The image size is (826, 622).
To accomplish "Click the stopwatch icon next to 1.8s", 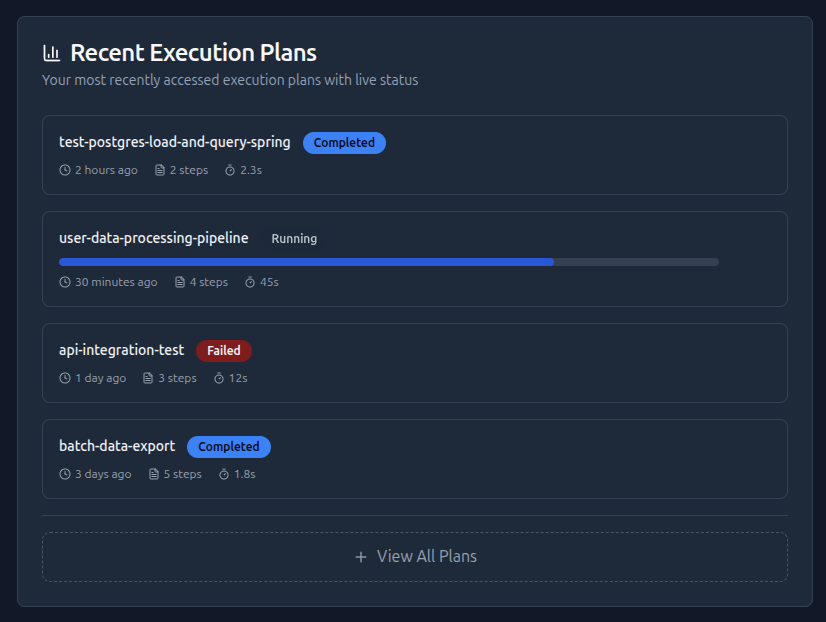I will click(224, 474).
